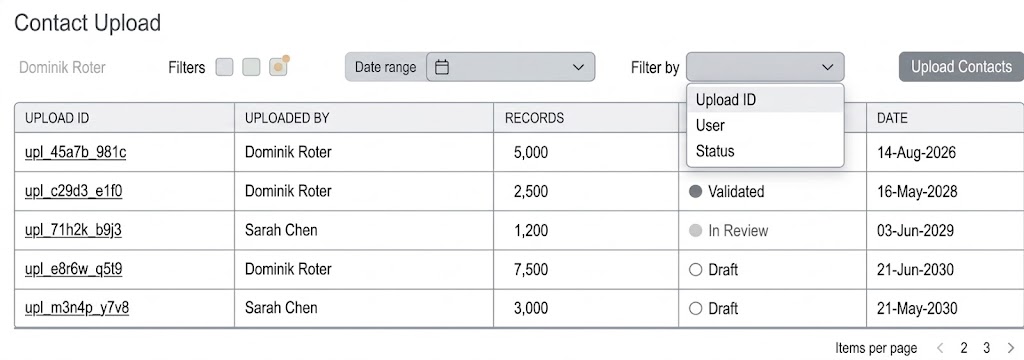1024x360 pixels.
Task: Click the Dominik Roter user name under title
Action: pyautogui.click(x=62, y=67)
